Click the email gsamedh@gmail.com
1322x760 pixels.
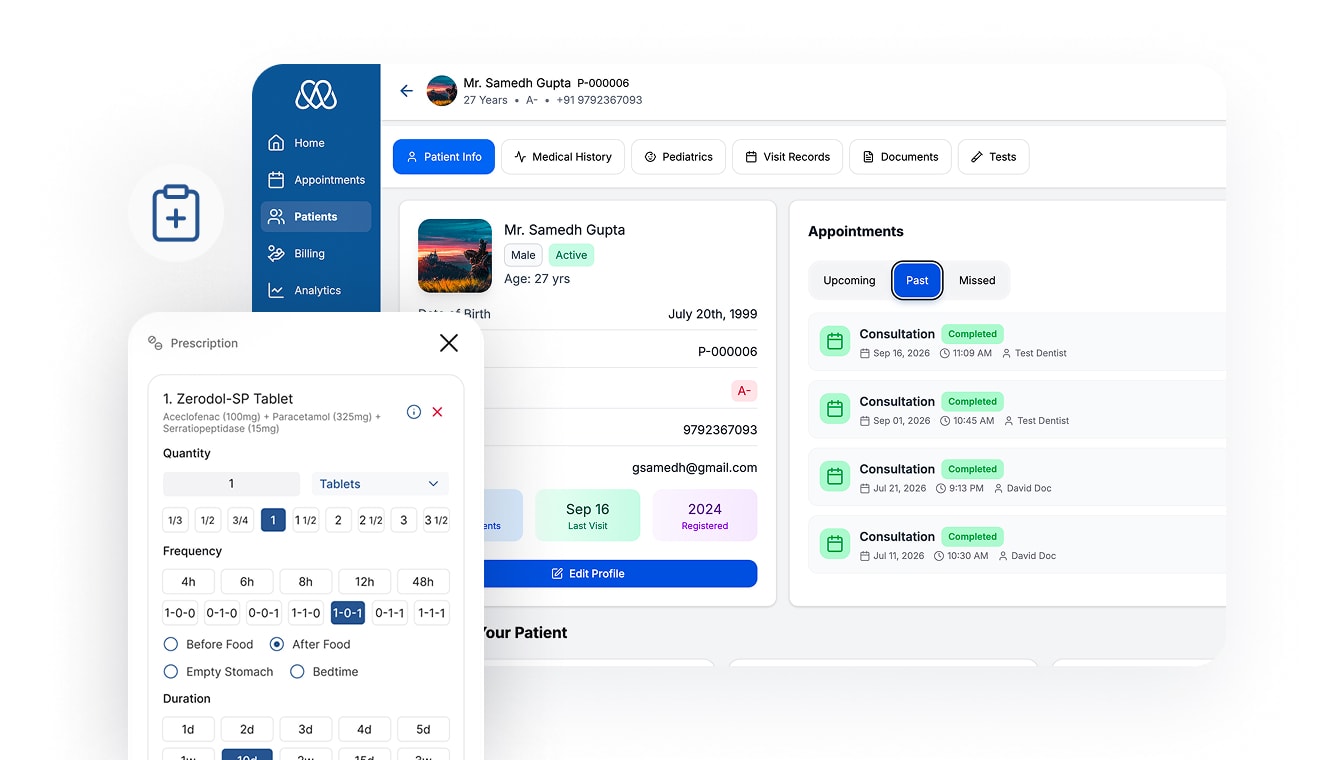694,468
